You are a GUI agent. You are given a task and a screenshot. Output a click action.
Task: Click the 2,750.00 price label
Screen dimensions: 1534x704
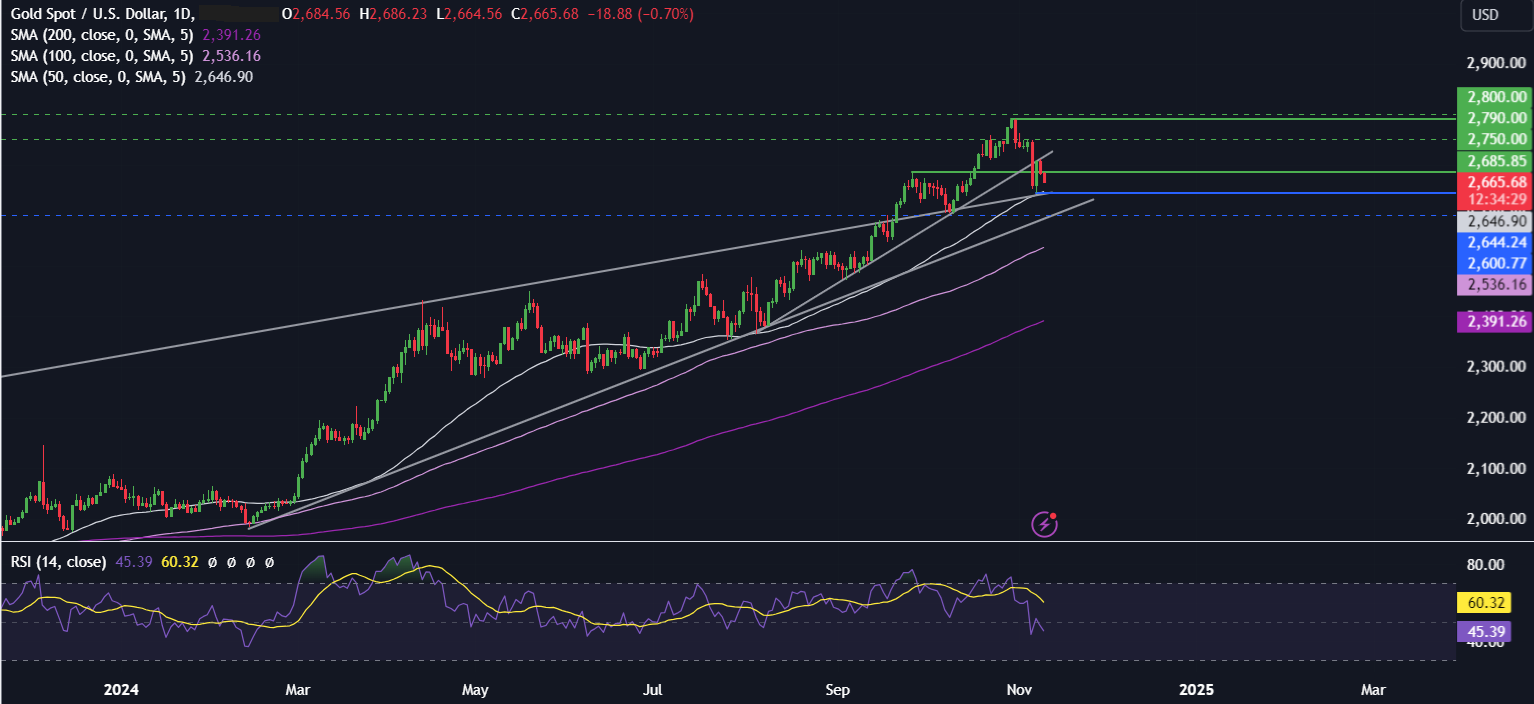[1496, 139]
